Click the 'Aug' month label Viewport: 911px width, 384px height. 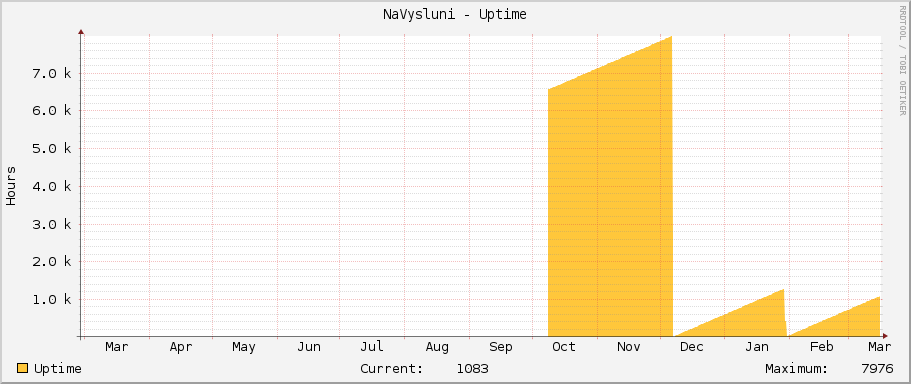pyautogui.click(x=437, y=348)
